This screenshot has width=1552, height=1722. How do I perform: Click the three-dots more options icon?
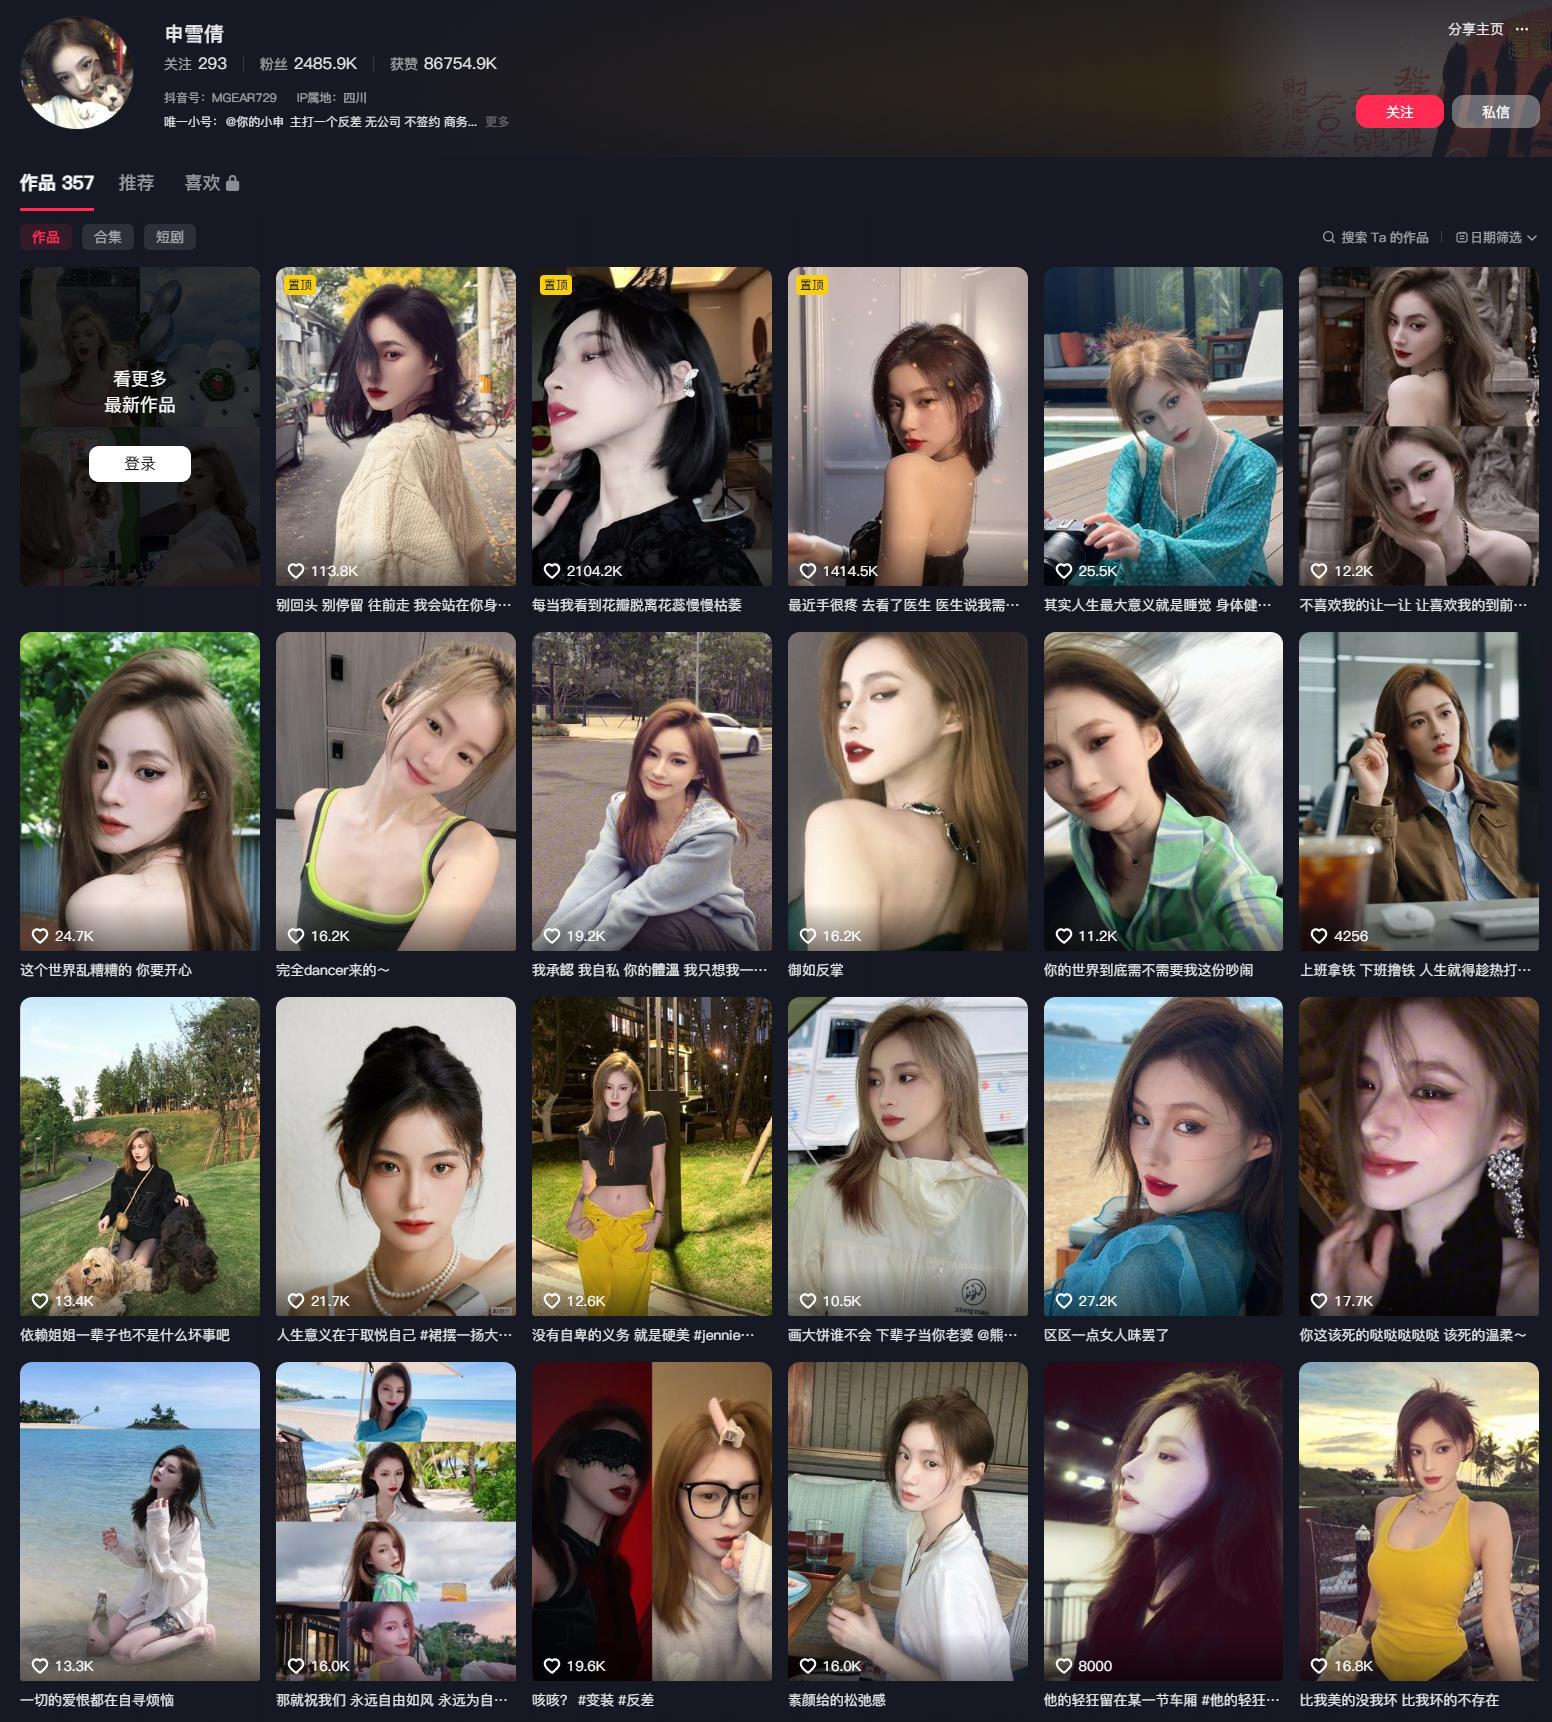(1522, 29)
